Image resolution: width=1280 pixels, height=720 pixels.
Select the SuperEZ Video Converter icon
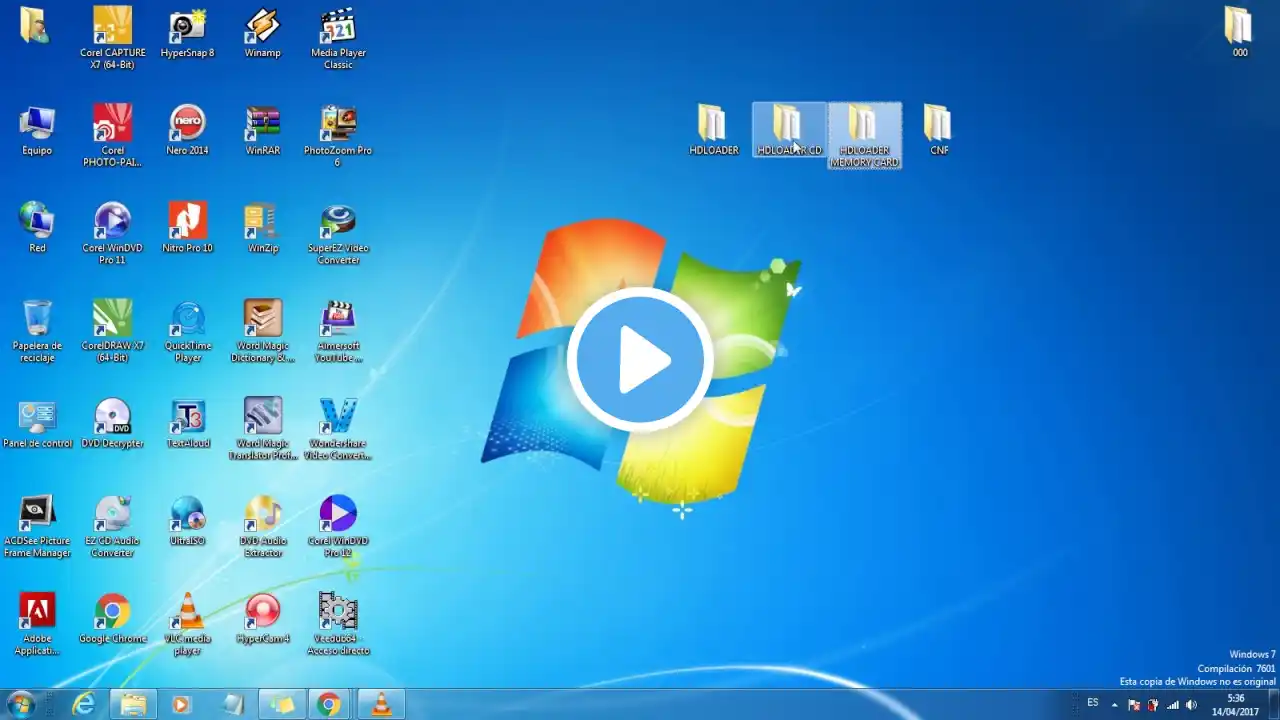[x=338, y=233]
